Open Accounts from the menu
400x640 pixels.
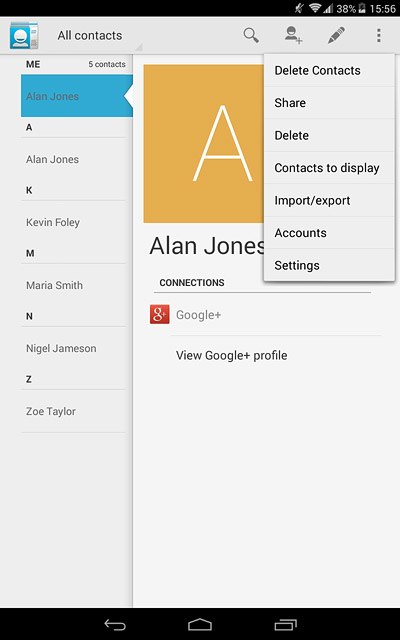pos(329,233)
